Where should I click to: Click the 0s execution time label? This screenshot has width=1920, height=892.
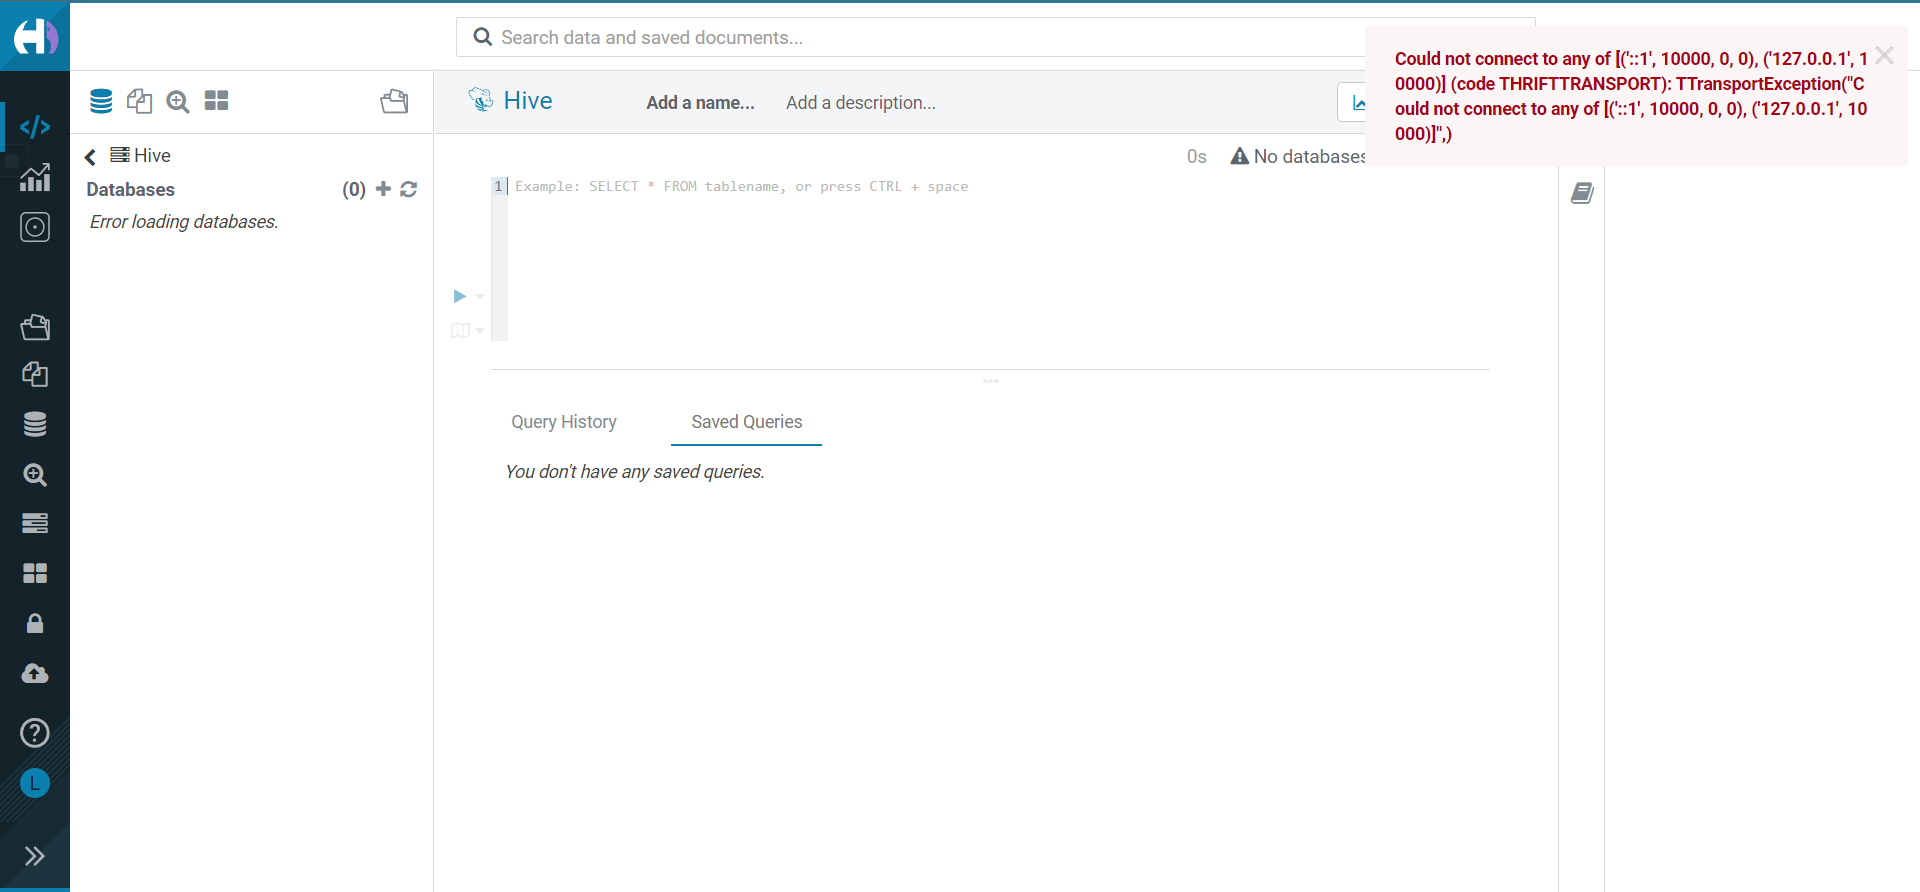point(1197,157)
